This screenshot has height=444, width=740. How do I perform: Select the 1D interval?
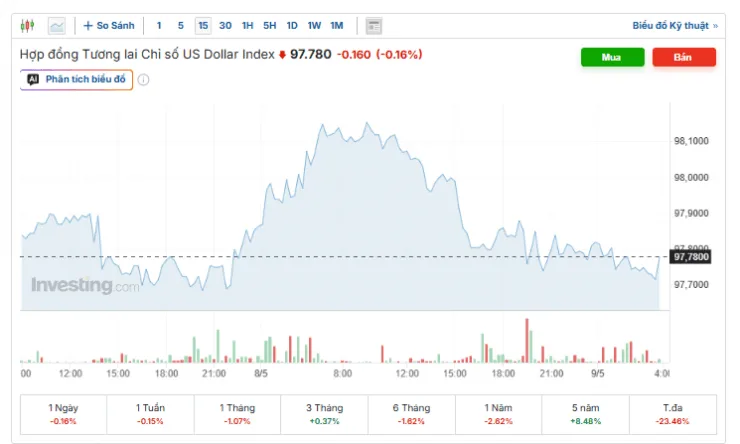tap(292, 25)
